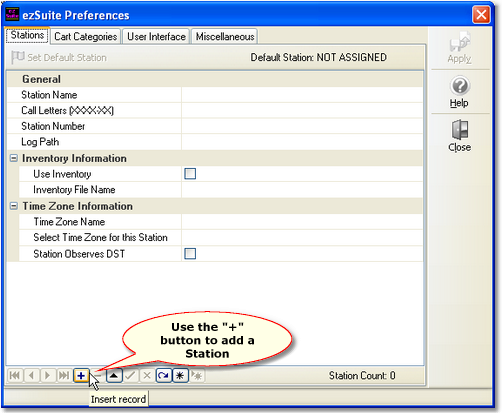Screen dimensions: 502x415
Task: Select the Log Path row label
Action: tap(40, 142)
